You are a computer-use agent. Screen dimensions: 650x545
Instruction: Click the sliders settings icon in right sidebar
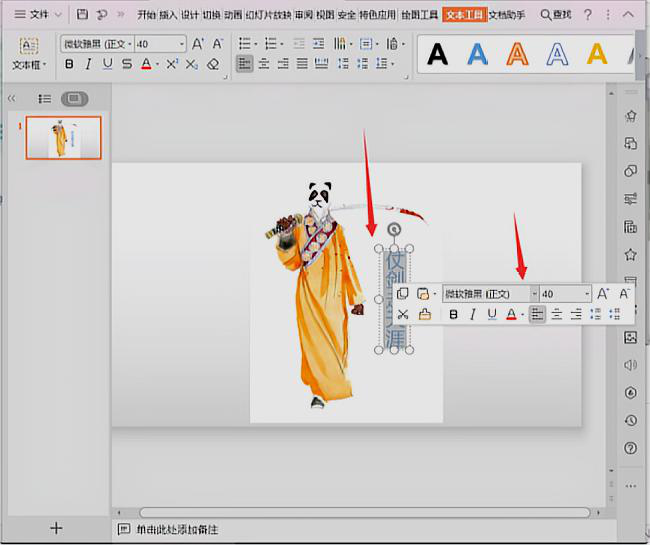[631, 199]
